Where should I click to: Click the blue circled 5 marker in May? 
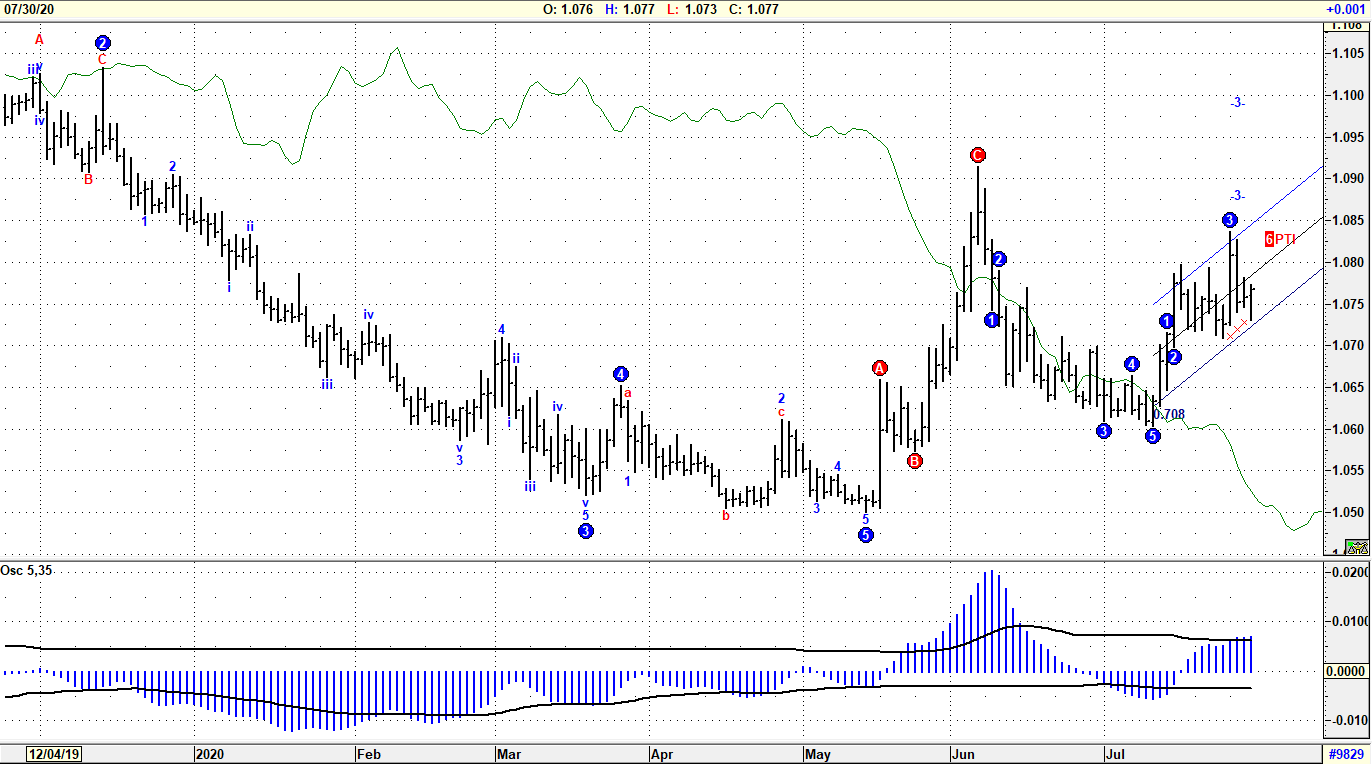coord(866,535)
